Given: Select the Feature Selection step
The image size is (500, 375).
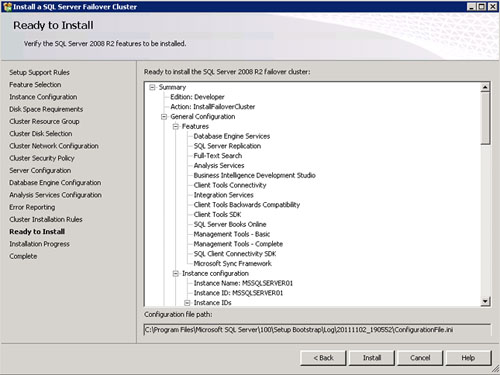Looking at the screenshot, I should coord(35,85).
